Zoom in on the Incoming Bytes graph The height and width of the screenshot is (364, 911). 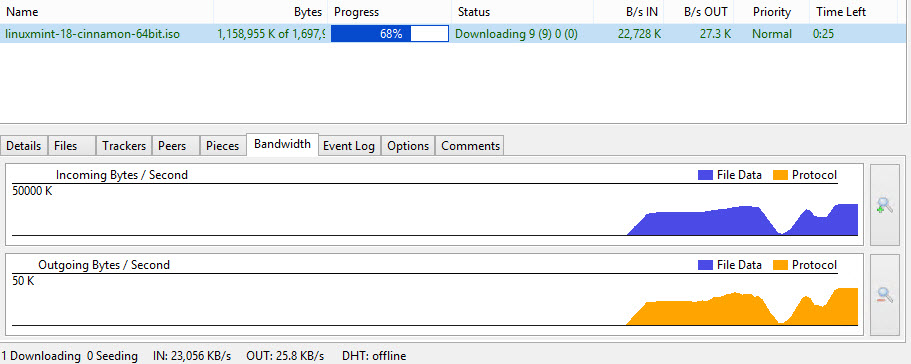884,205
